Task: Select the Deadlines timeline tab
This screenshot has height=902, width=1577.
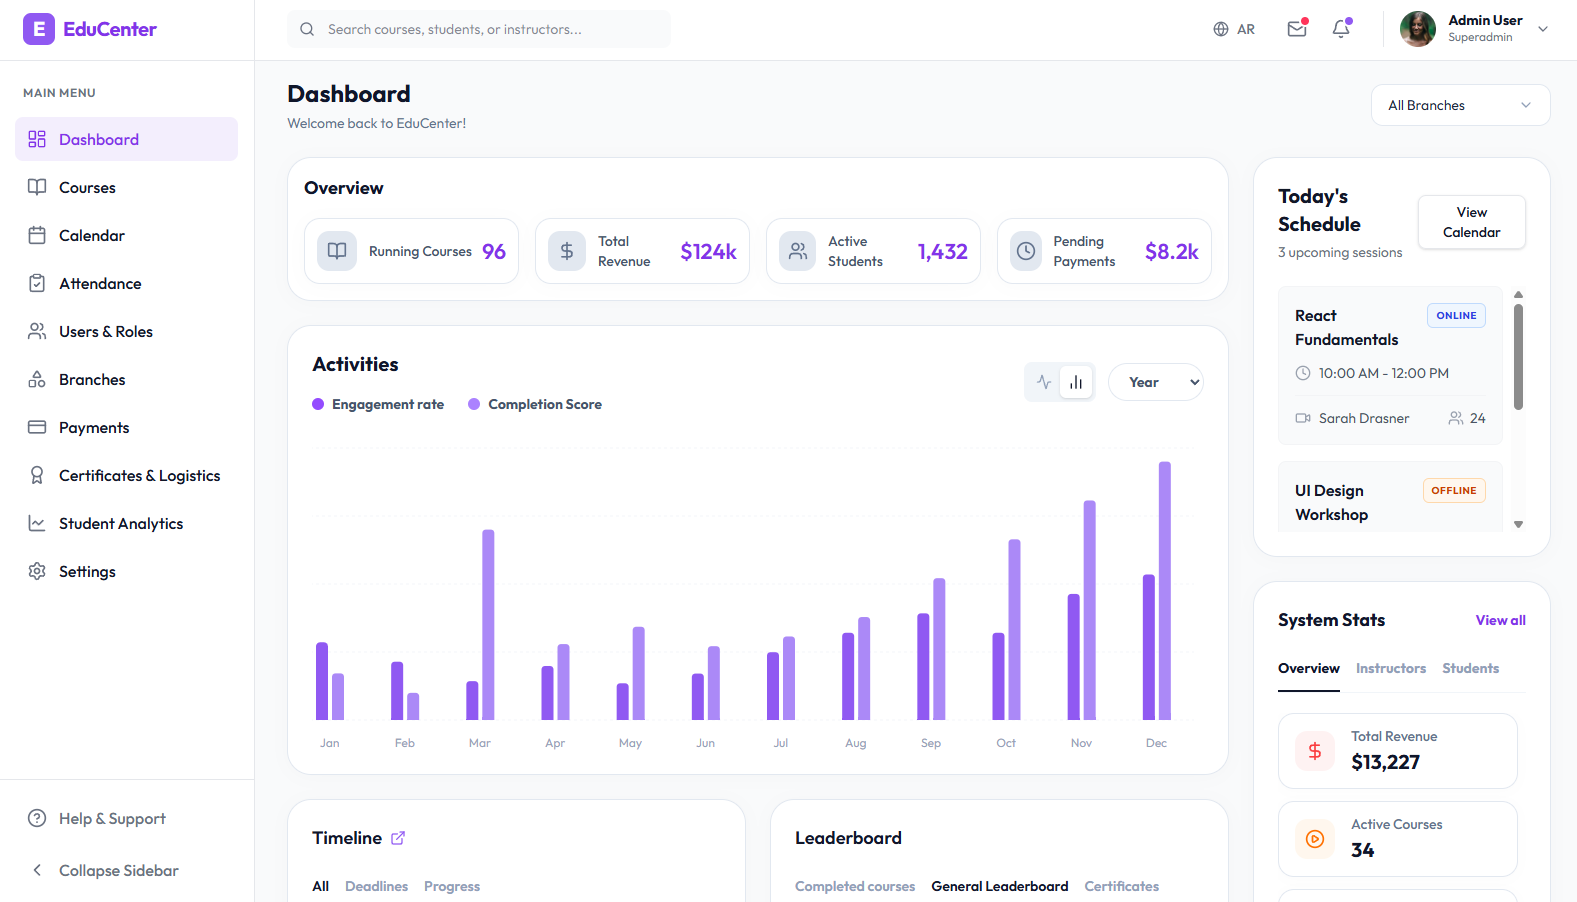Action: (x=376, y=886)
